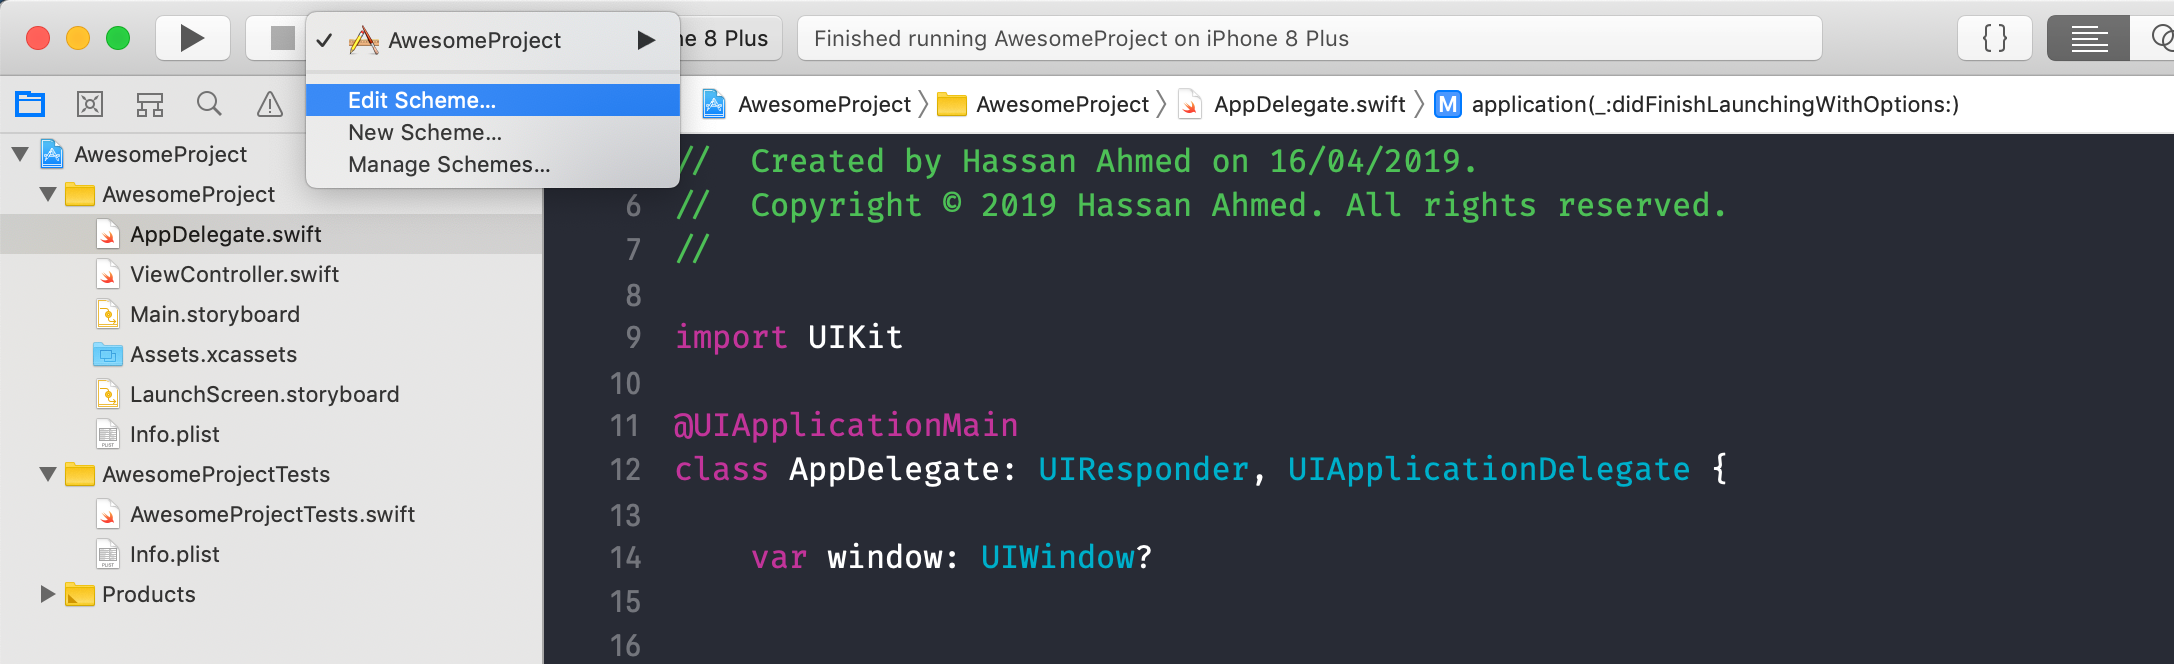2174x664 pixels.
Task: Open the Symbol navigator hierarchy icon
Action: coord(149,103)
